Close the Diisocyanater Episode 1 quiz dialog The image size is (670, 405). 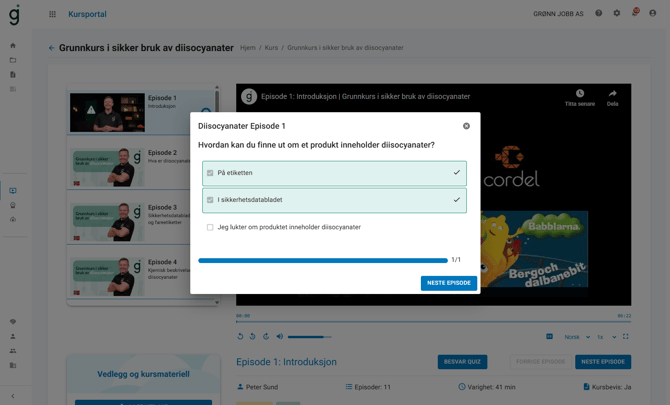[x=466, y=126]
